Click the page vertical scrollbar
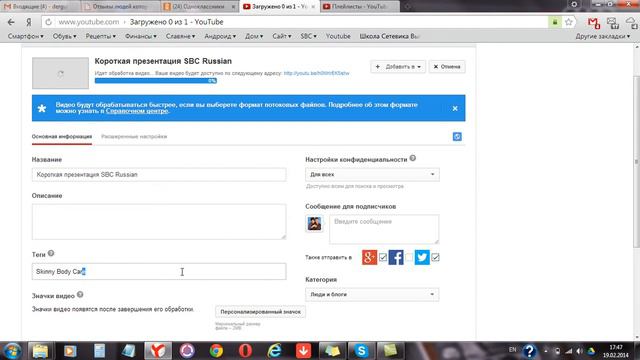Image resolution: width=640 pixels, height=360 pixels. [x=636, y=163]
